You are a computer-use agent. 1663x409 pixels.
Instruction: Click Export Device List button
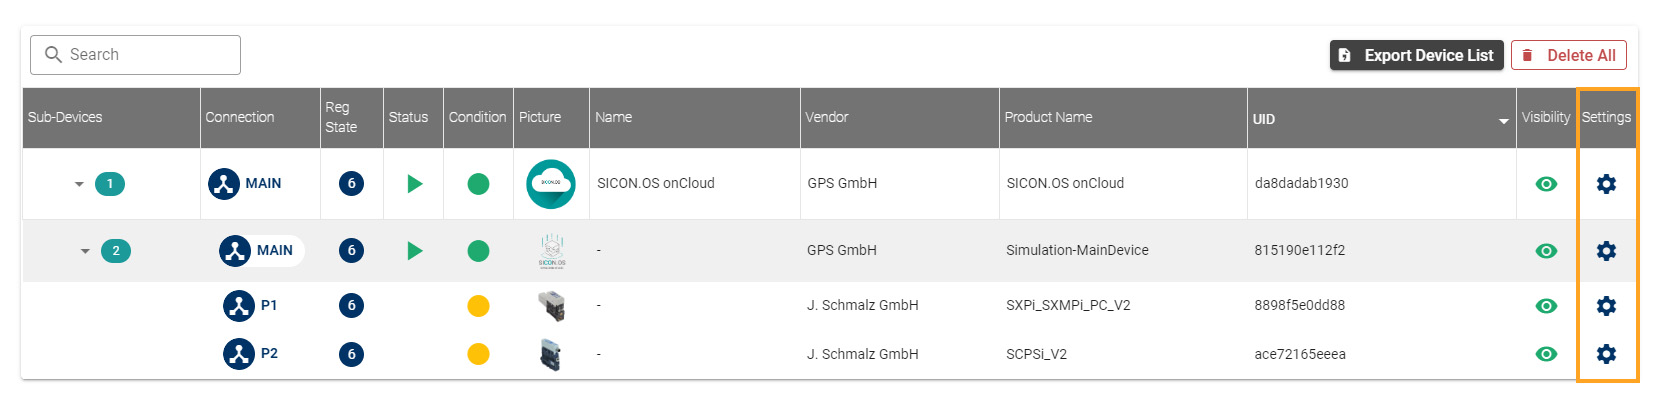point(1416,56)
